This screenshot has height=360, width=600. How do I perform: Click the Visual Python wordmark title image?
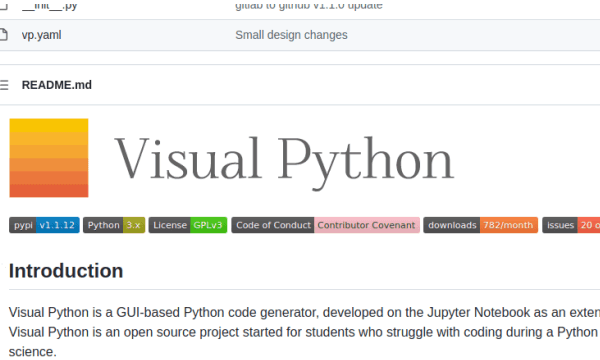(284, 162)
